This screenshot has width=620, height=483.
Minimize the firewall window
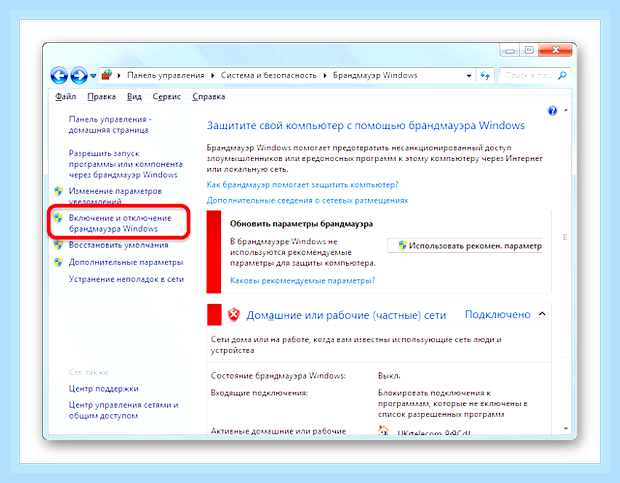coord(510,51)
